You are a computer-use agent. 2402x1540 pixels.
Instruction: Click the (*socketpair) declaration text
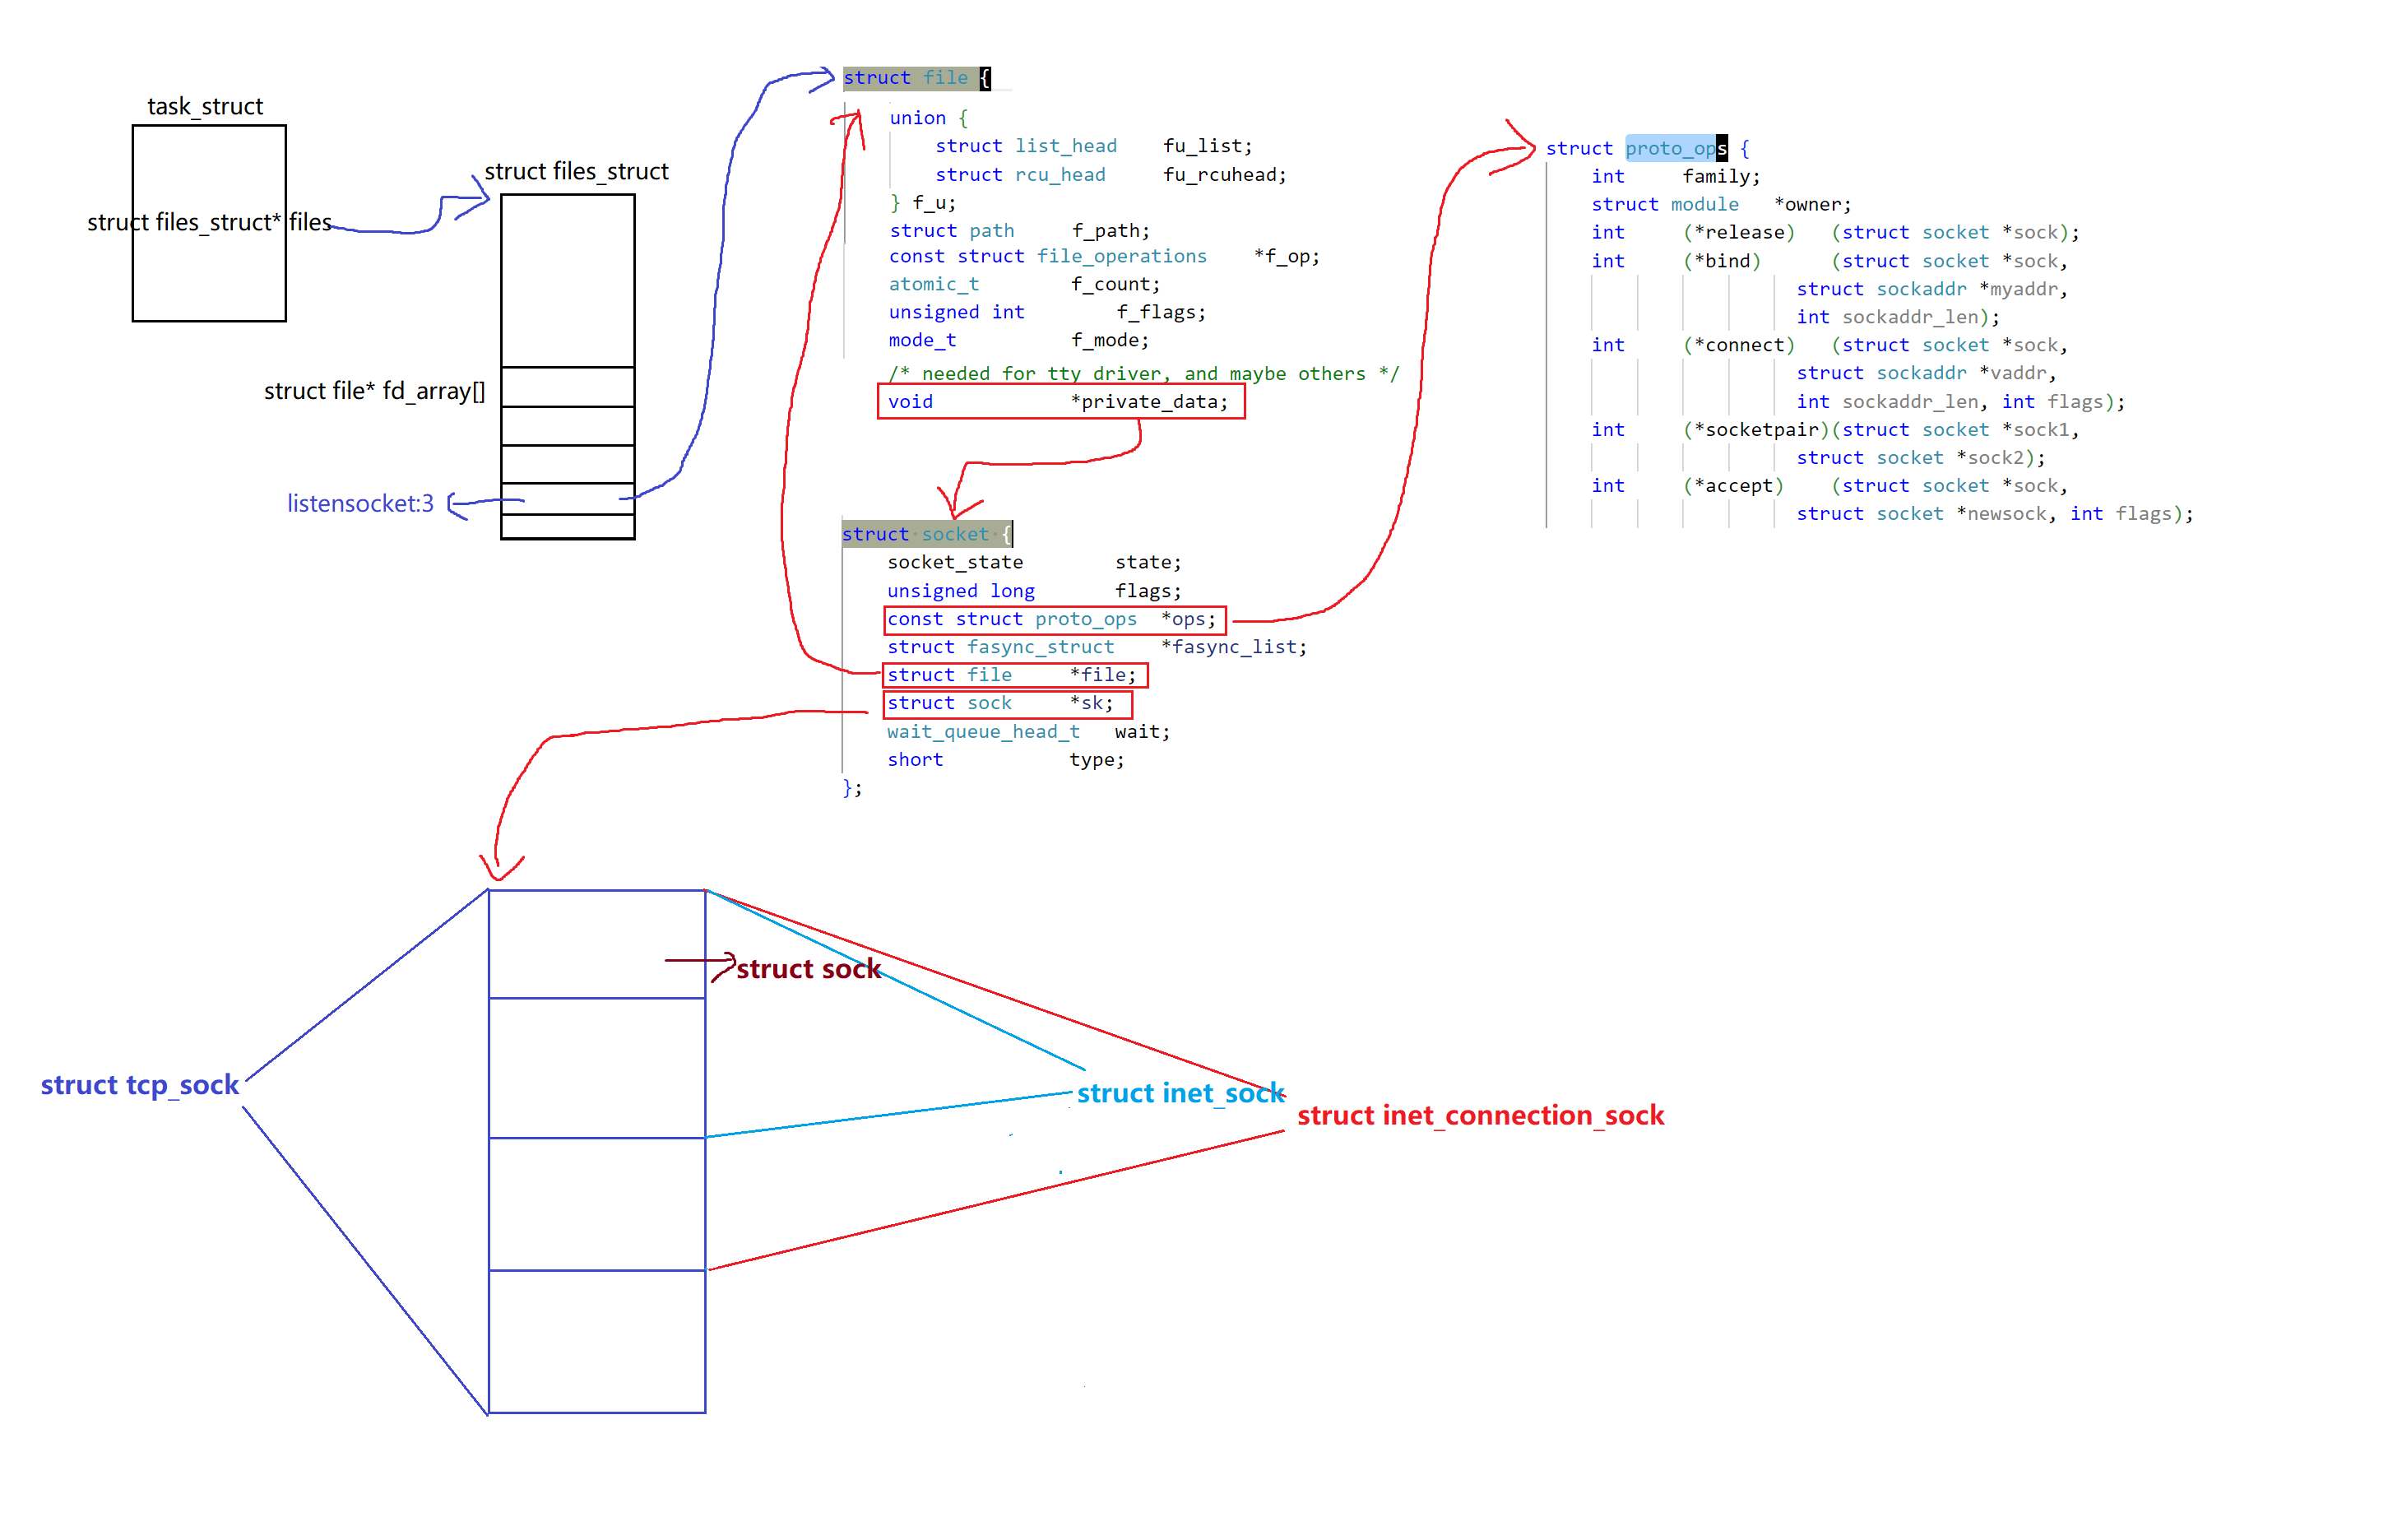[1756, 430]
